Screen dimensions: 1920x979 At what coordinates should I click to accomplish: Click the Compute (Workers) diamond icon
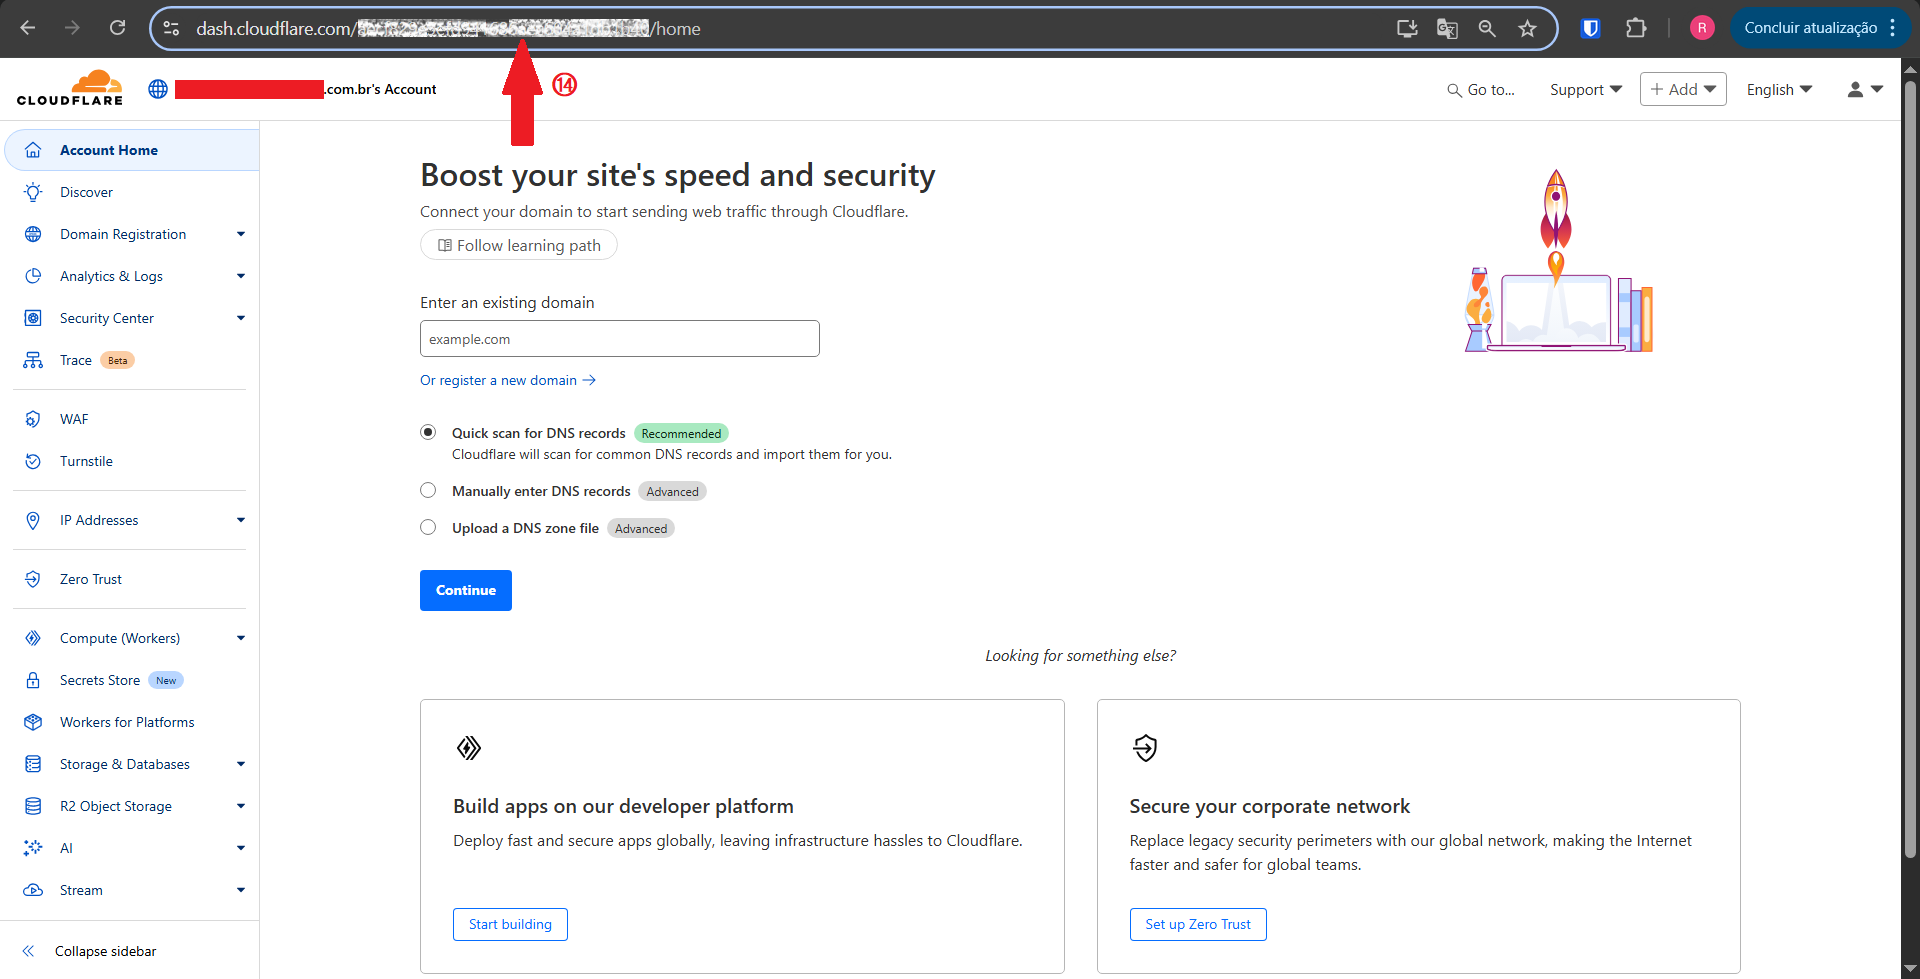33,638
